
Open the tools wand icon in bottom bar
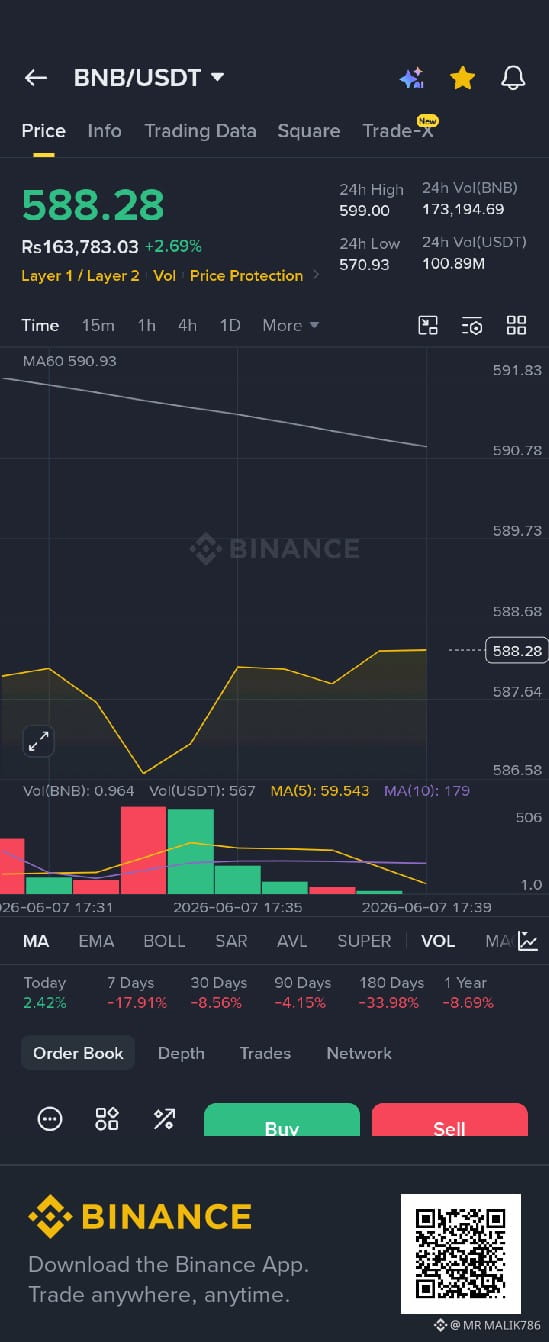[x=164, y=1119]
